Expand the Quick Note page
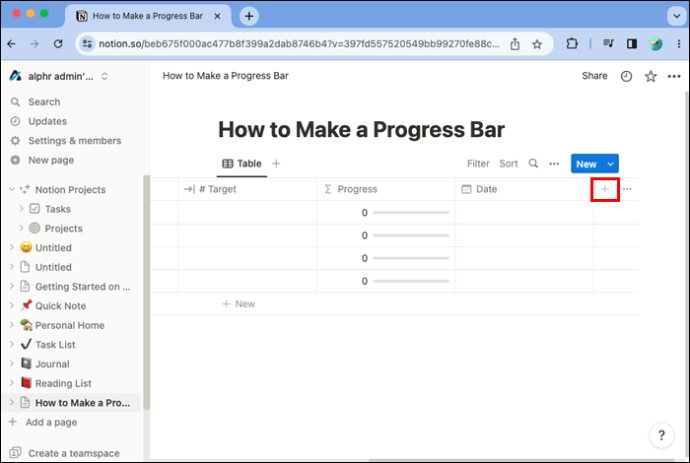The height and width of the screenshot is (463, 690). point(12,305)
